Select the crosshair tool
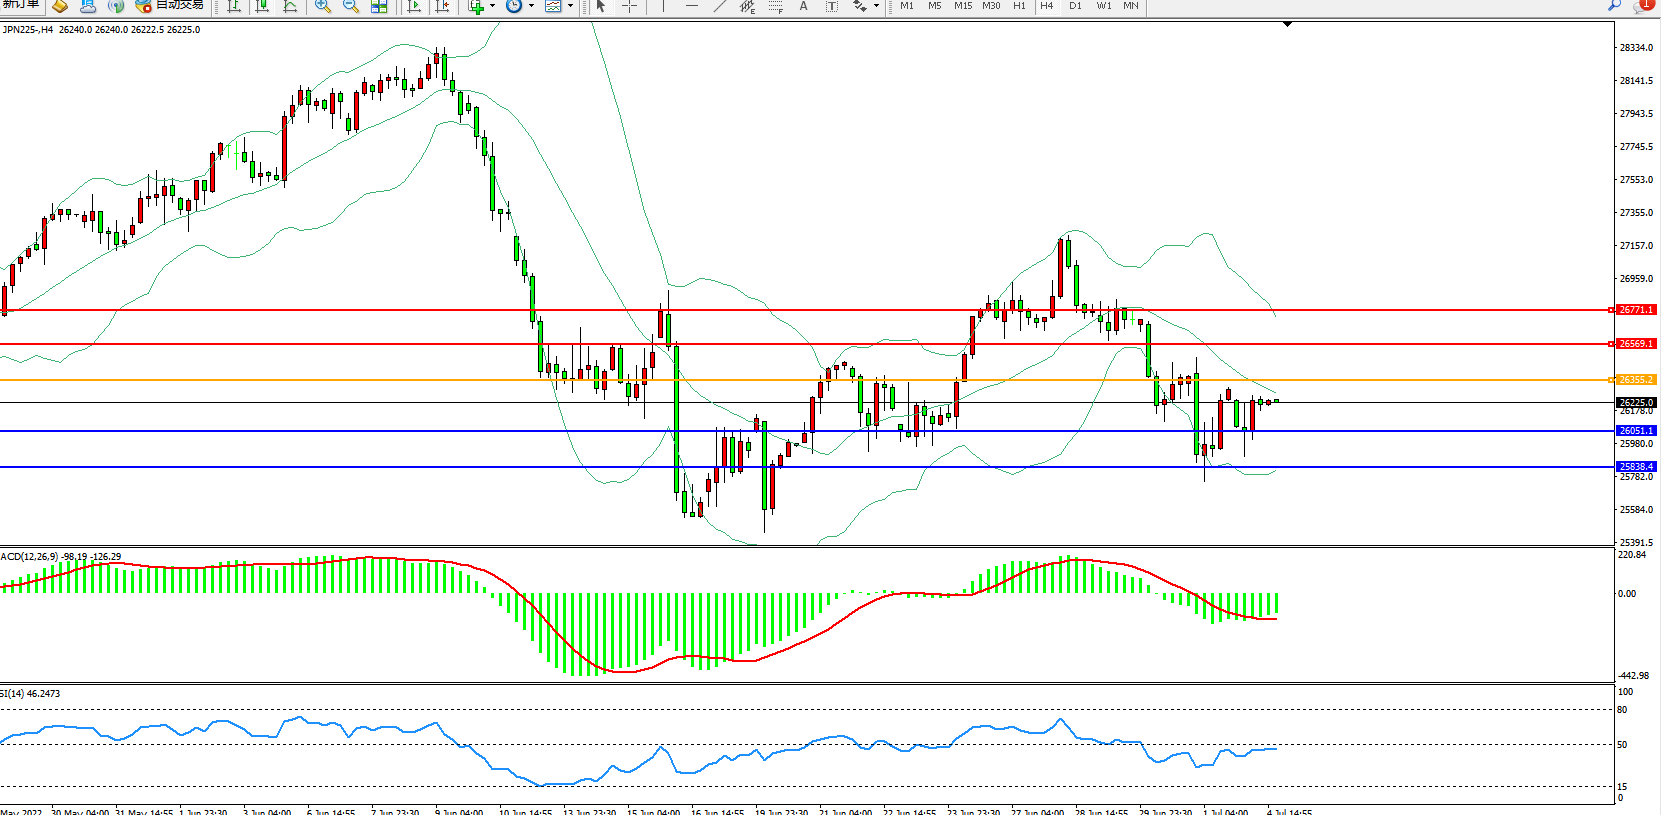The height and width of the screenshot is (815, 1661). [629, 6]
